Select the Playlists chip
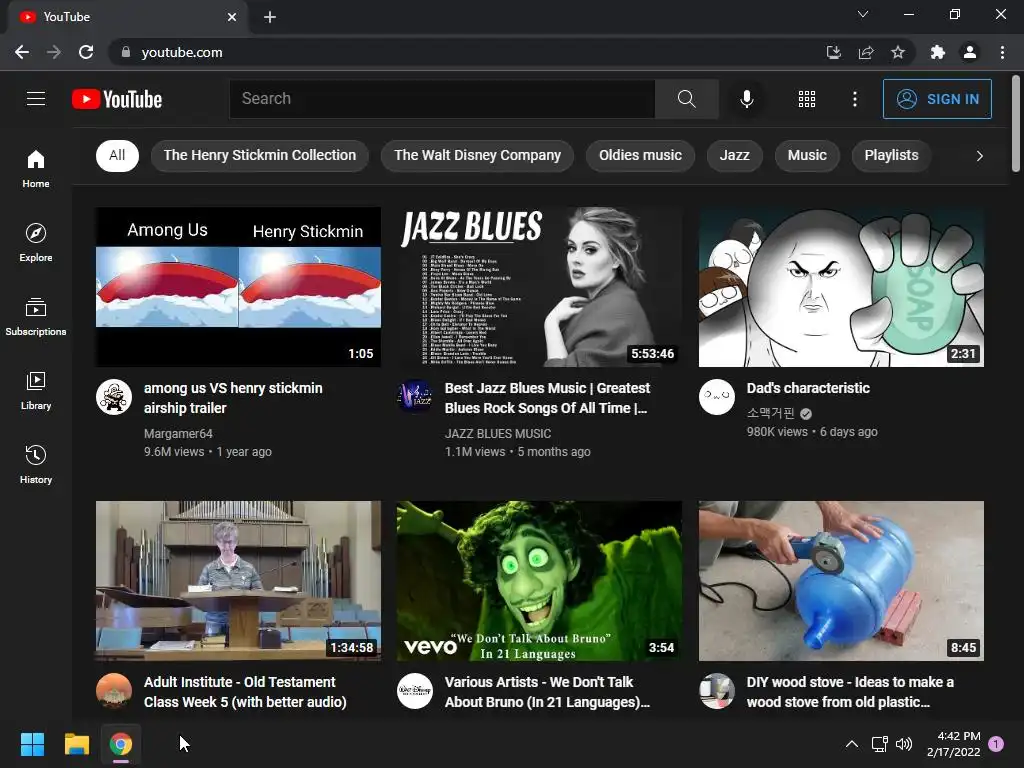 (x=891, y=155)
